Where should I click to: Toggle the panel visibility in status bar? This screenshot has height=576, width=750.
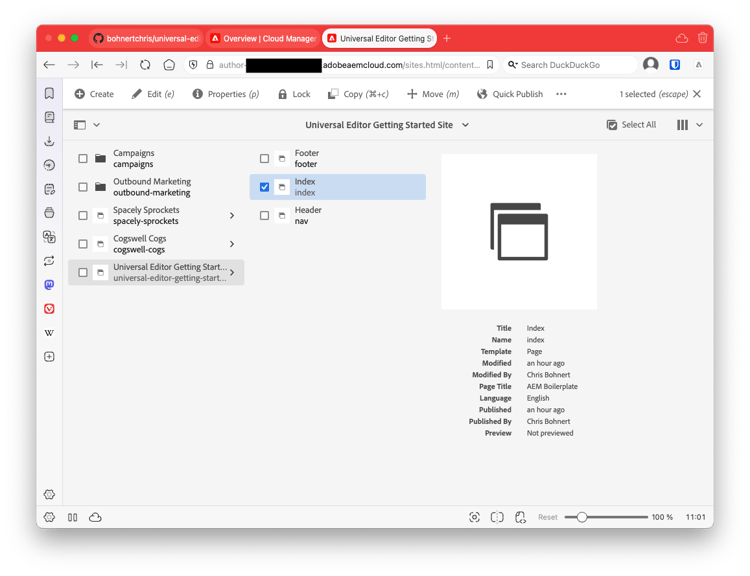pos(73,517)
